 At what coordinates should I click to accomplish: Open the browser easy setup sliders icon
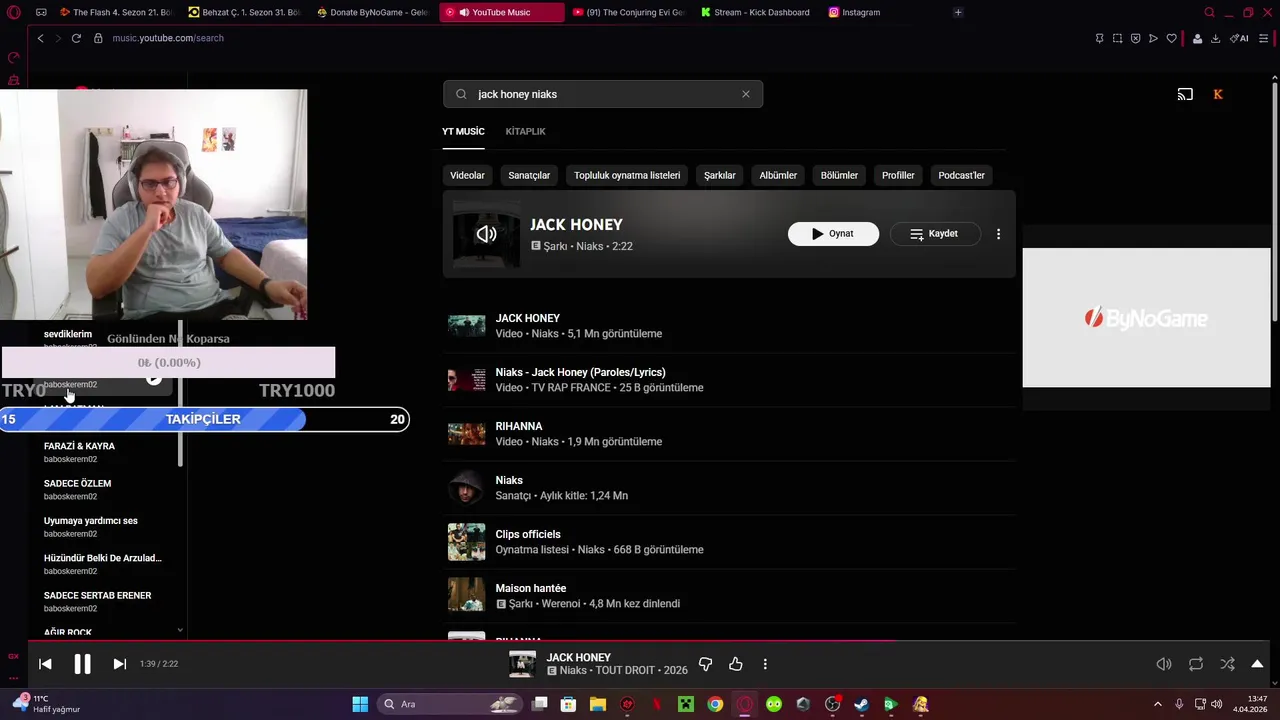point(1265,38)
